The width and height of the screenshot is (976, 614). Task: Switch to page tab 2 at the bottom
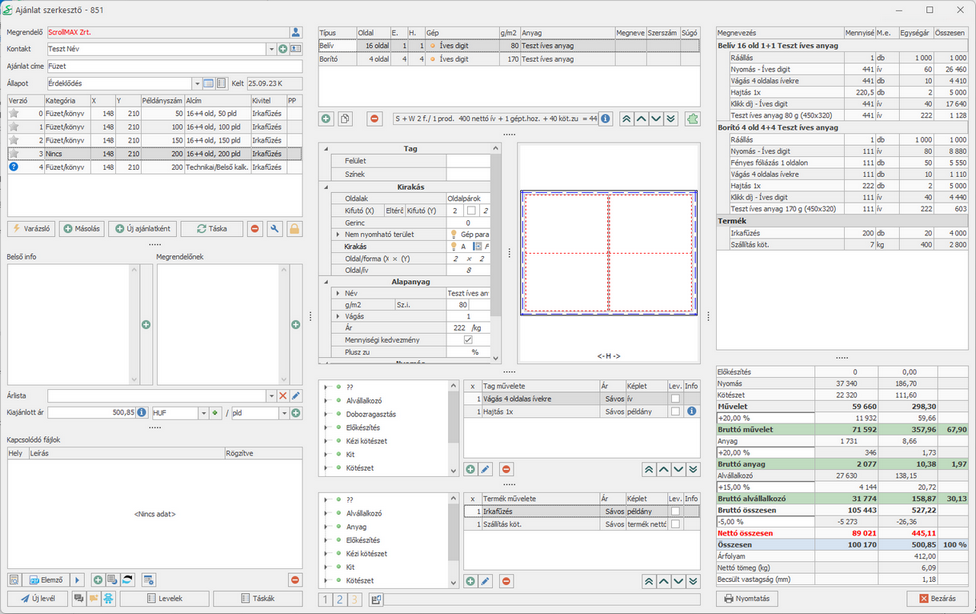340,600
